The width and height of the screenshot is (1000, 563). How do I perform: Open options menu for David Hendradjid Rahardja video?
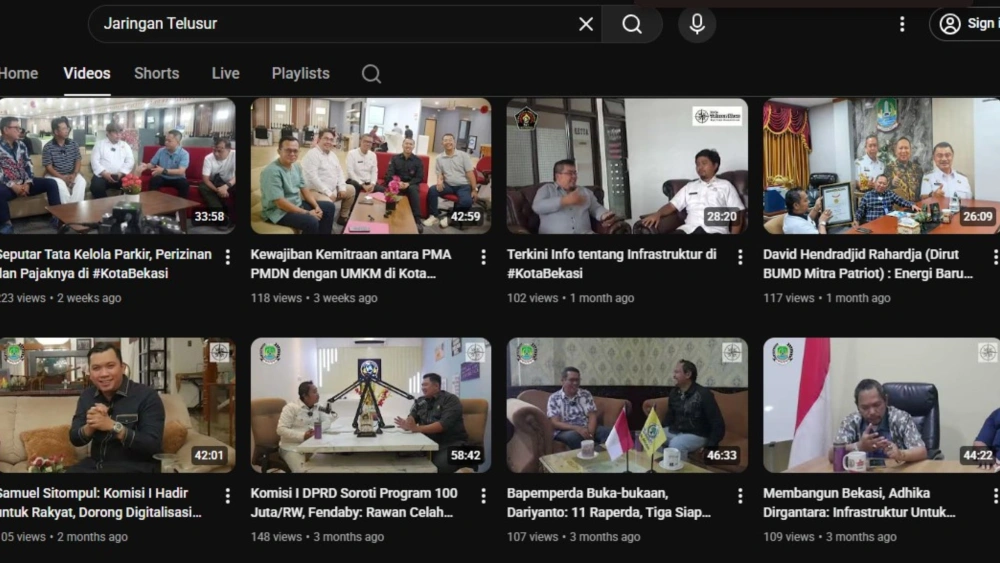[995, 257]
